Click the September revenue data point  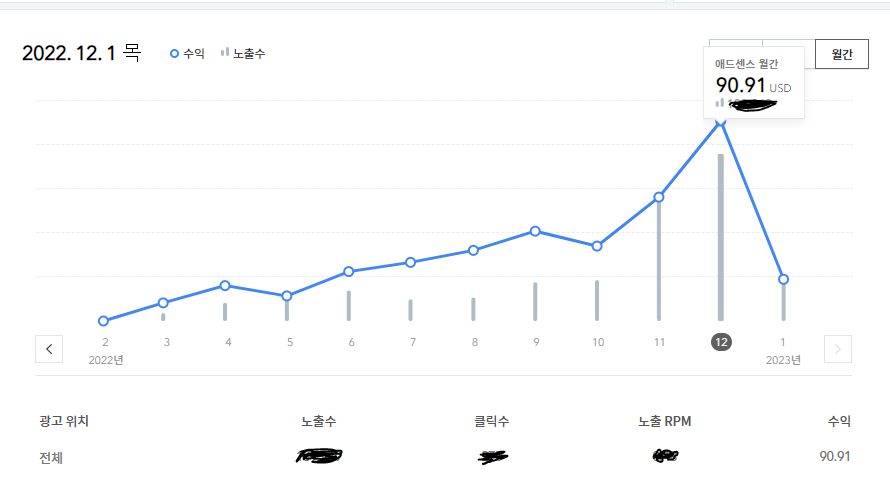pyautogui.click(x=535, y=231)
